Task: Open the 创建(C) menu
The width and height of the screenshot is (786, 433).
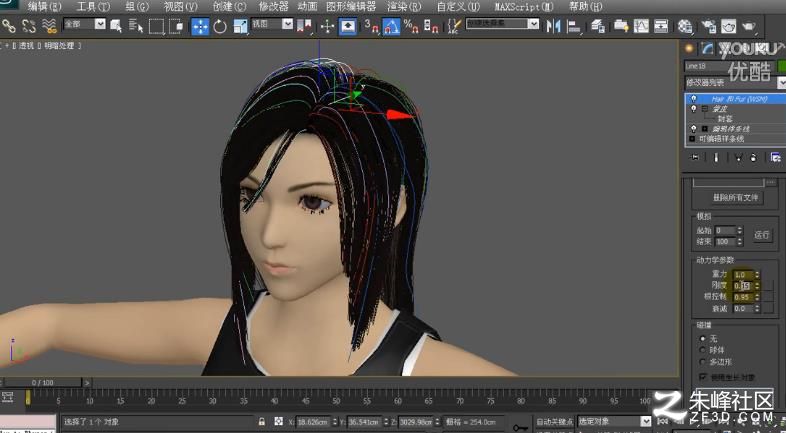Action: coord(229,7)
